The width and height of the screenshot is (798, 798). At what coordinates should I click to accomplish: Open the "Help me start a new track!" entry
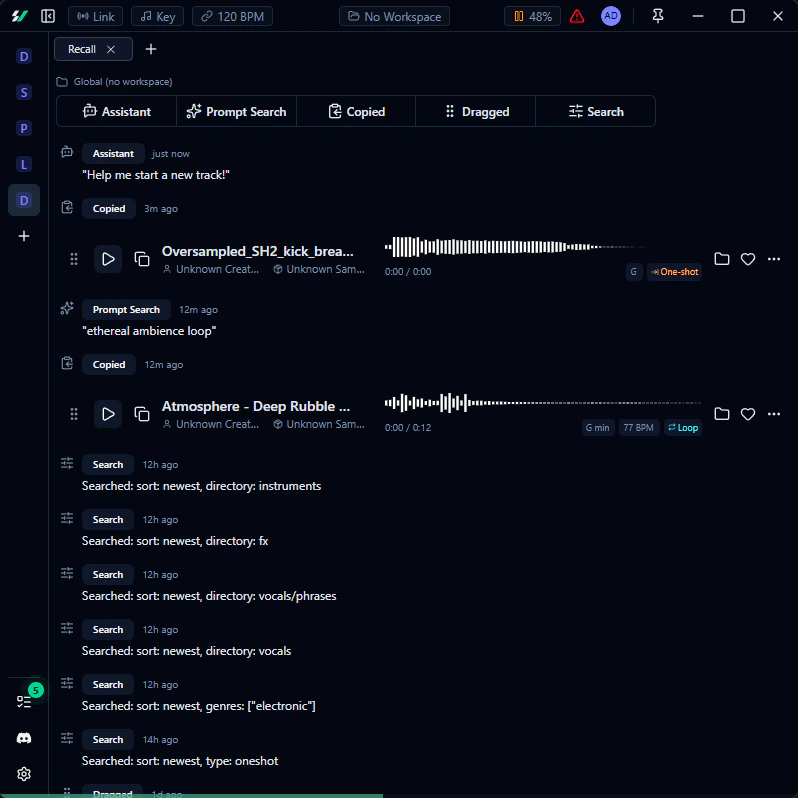click(x=156, y=175)
